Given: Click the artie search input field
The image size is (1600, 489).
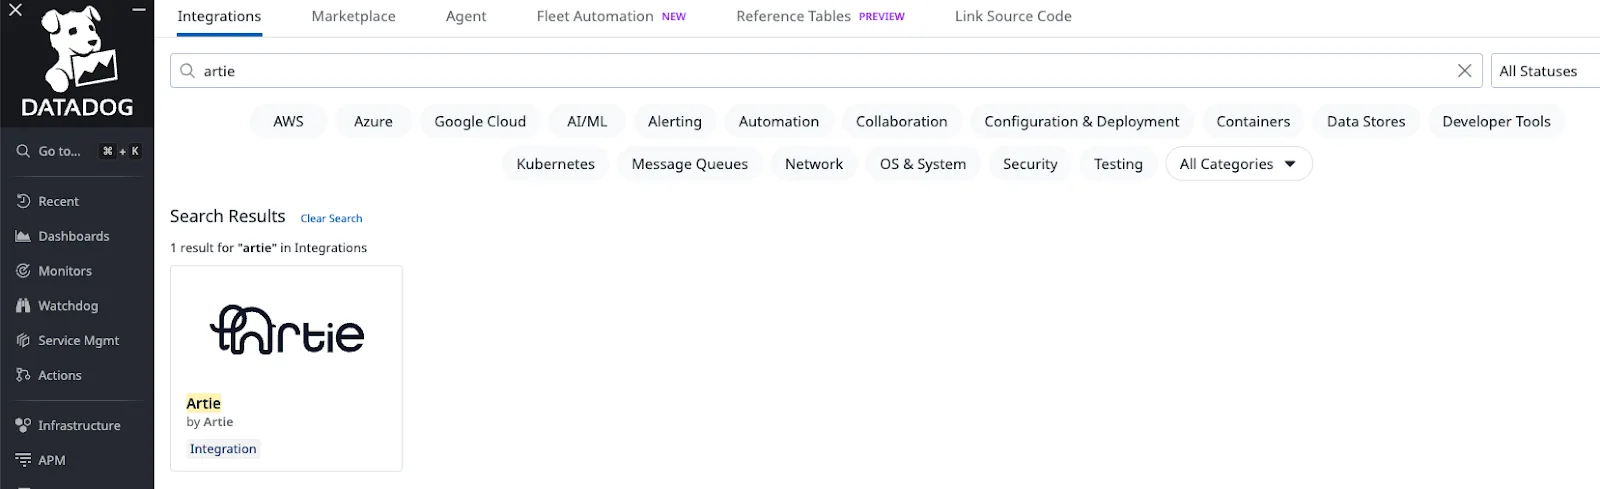Looking at the screenshot, I should pos(828,71).
